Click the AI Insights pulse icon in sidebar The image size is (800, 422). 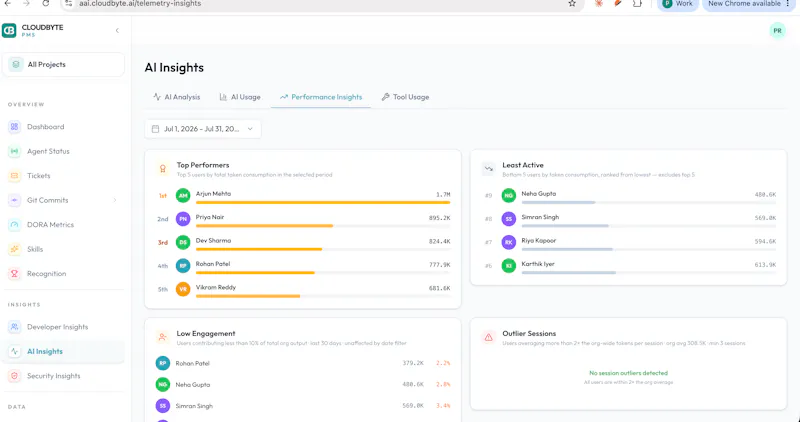coord(14,351)
